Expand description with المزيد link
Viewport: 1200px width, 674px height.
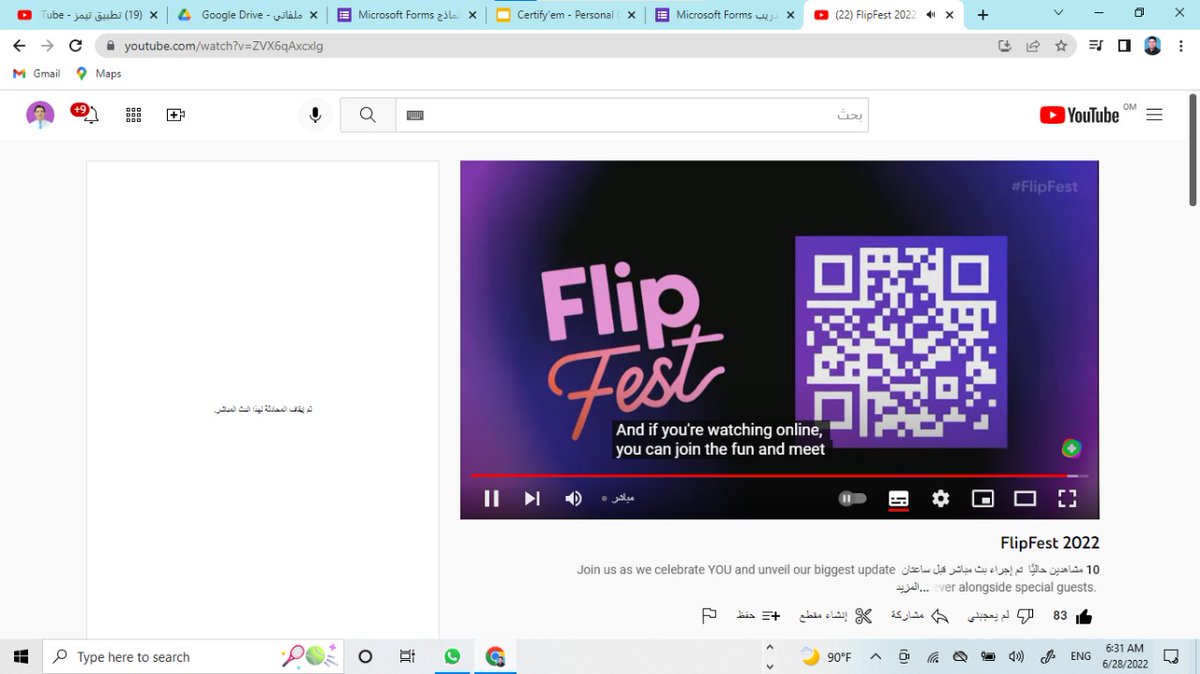[x=910, y=587]
